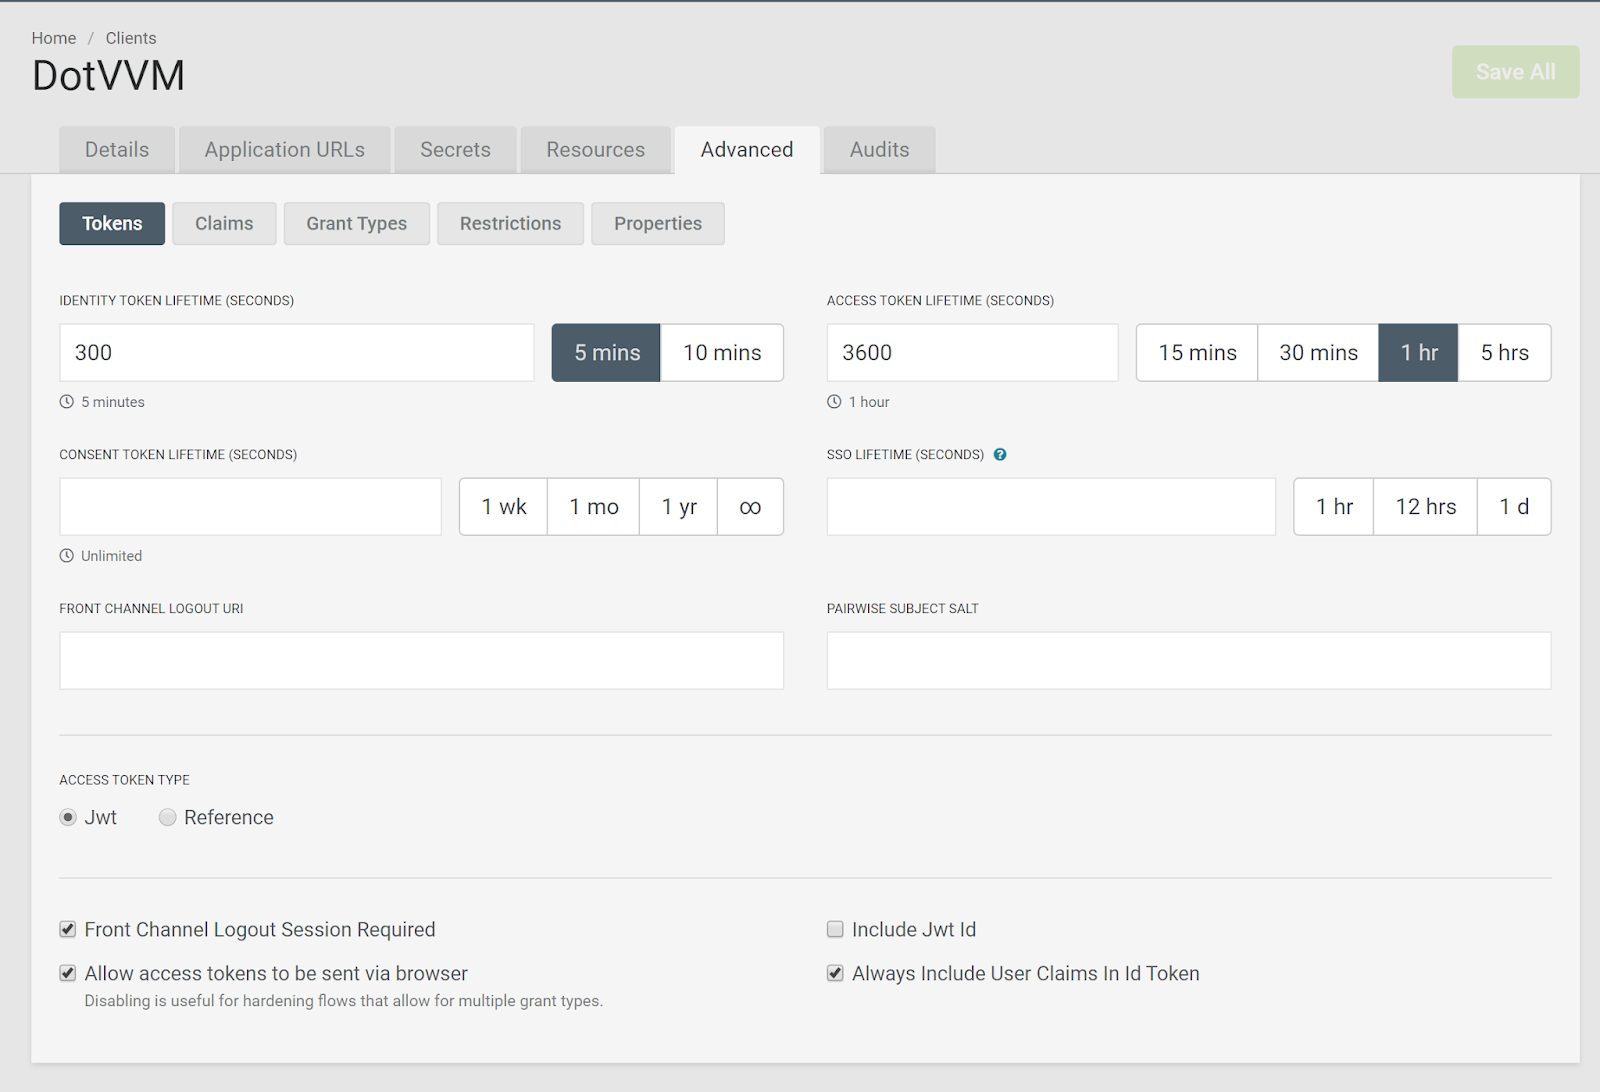This screenshot has width=1600, height=1092.
Task: Open the Grant Types sub-tab
Action: pyautogui.click(x=357, y=224)
